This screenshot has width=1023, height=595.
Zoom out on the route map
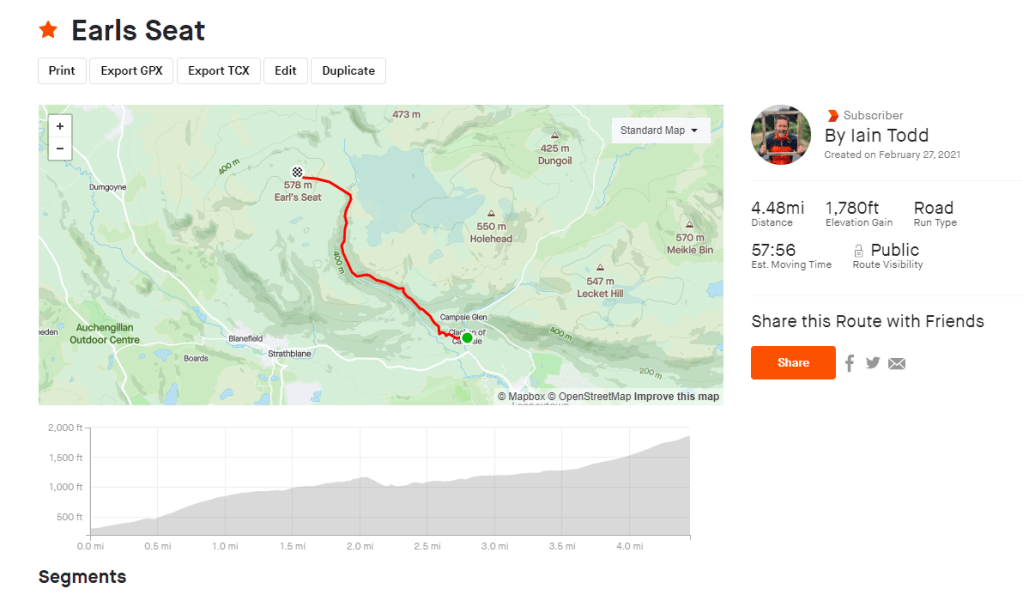click(x=60, y=149)
